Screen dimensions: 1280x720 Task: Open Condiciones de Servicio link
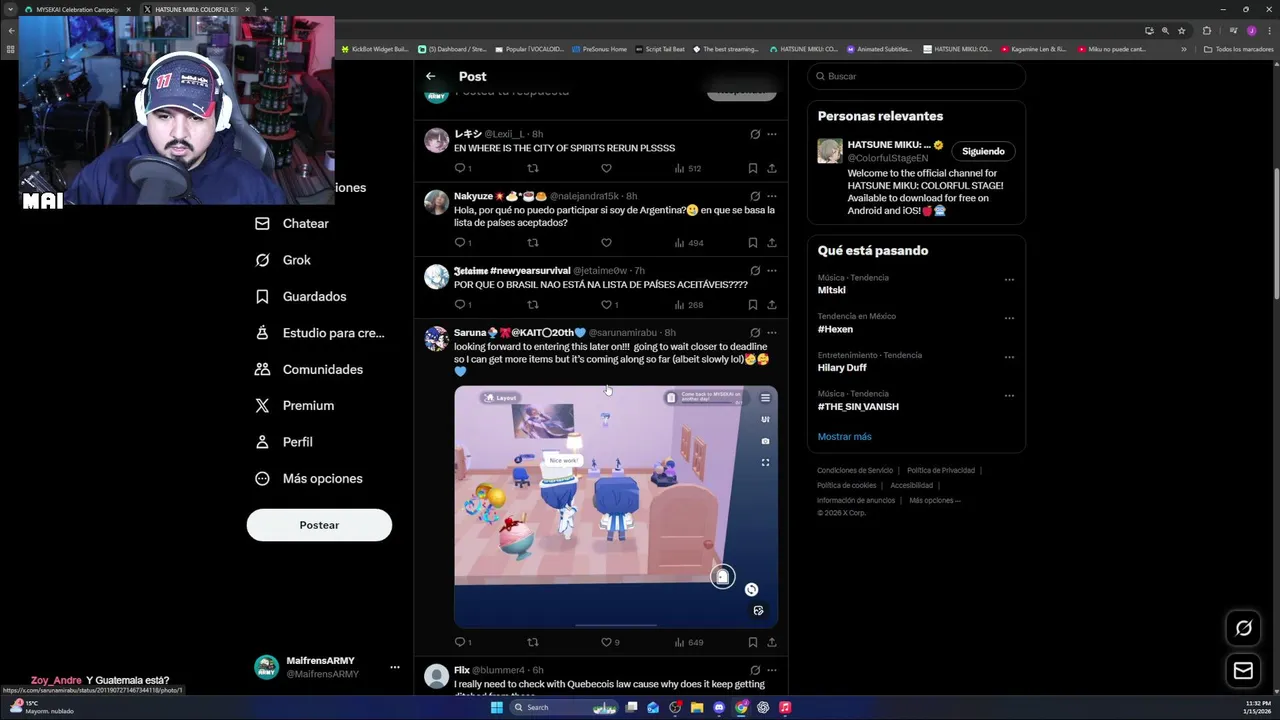pyautogui.click(x=855, y=470)
